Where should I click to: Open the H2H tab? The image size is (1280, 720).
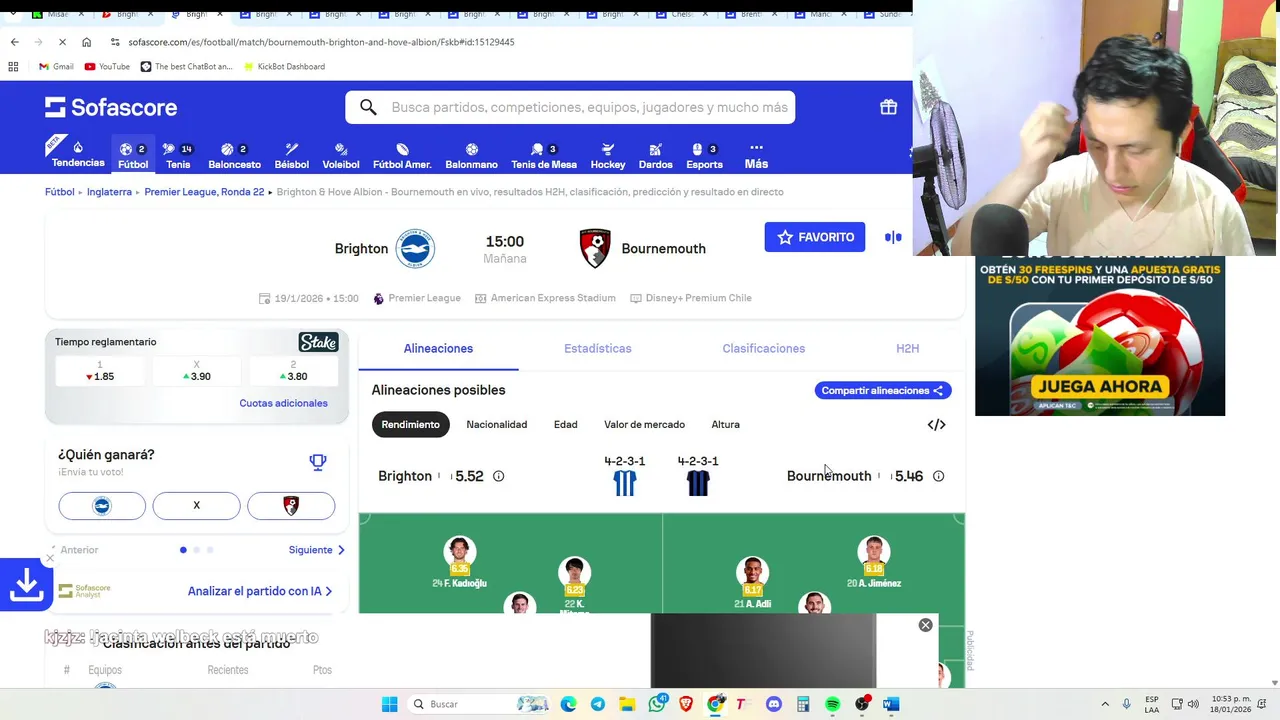click(907, 348)
